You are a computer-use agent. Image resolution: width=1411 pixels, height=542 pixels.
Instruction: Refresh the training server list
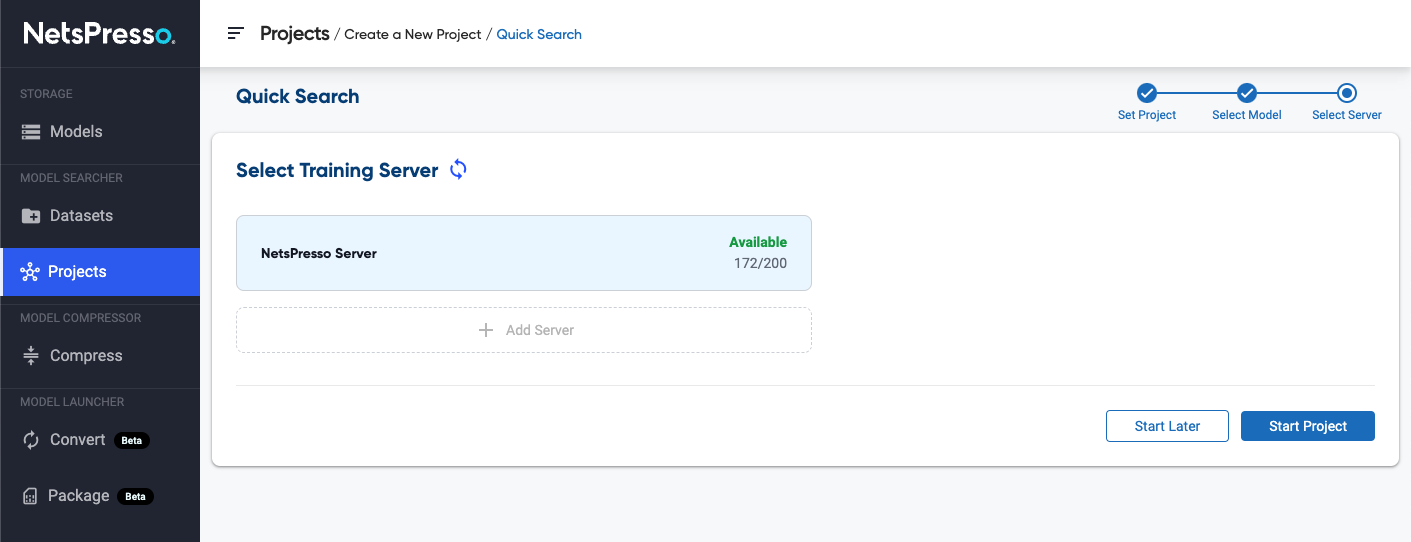point(458,169)
